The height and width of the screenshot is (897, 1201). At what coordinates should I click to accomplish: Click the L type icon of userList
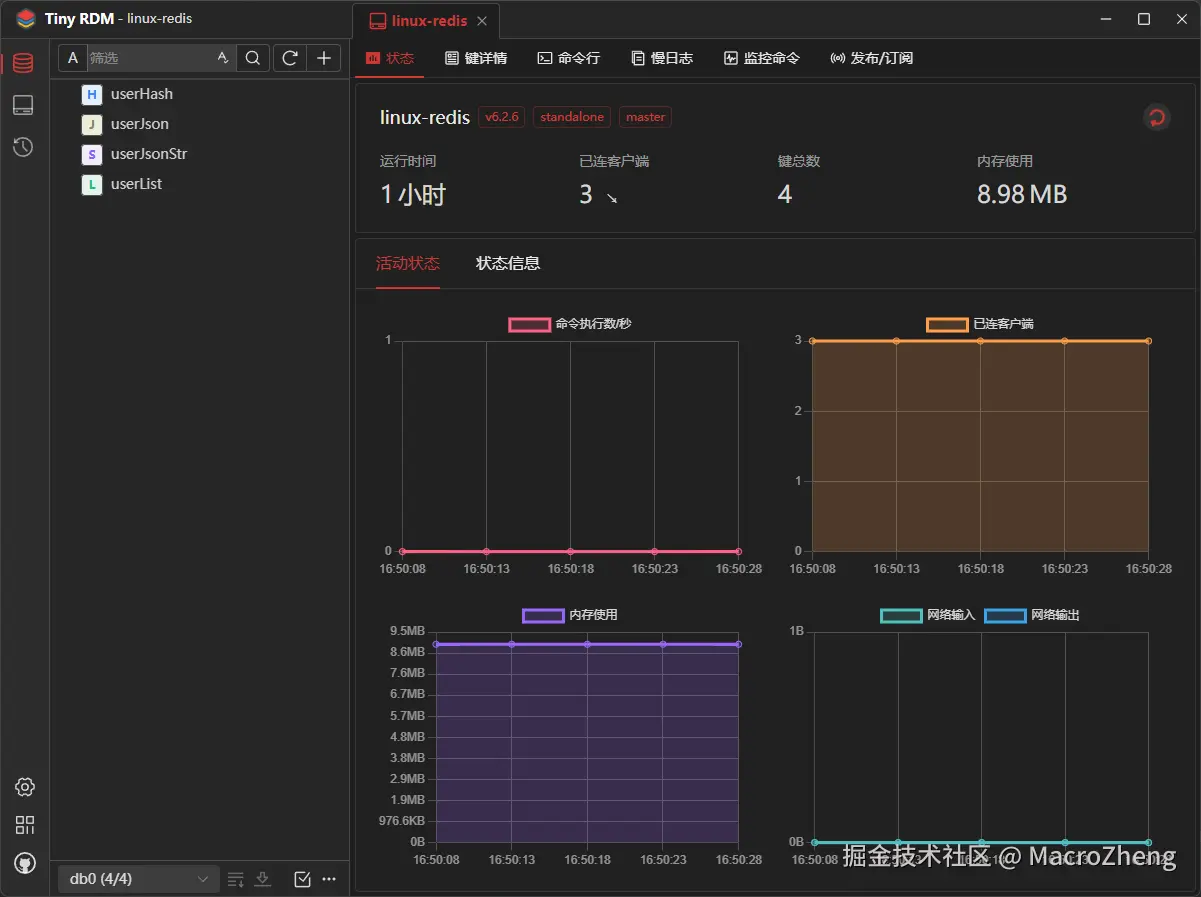pos(92,184)
